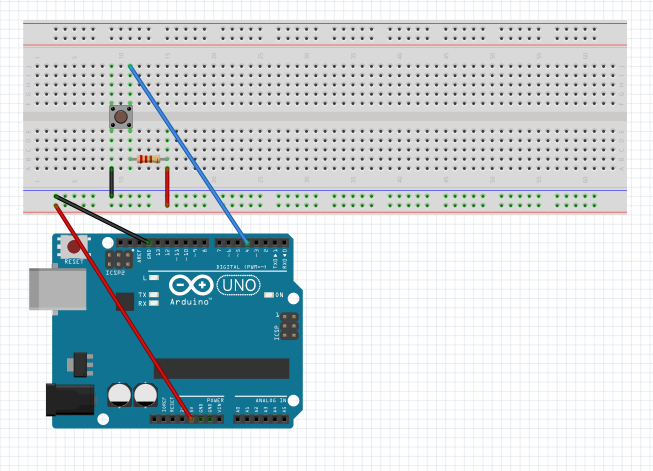This screenshot has height=471, width=653.
Task: Click the voltage regulator component
Action: pos(80,365)
